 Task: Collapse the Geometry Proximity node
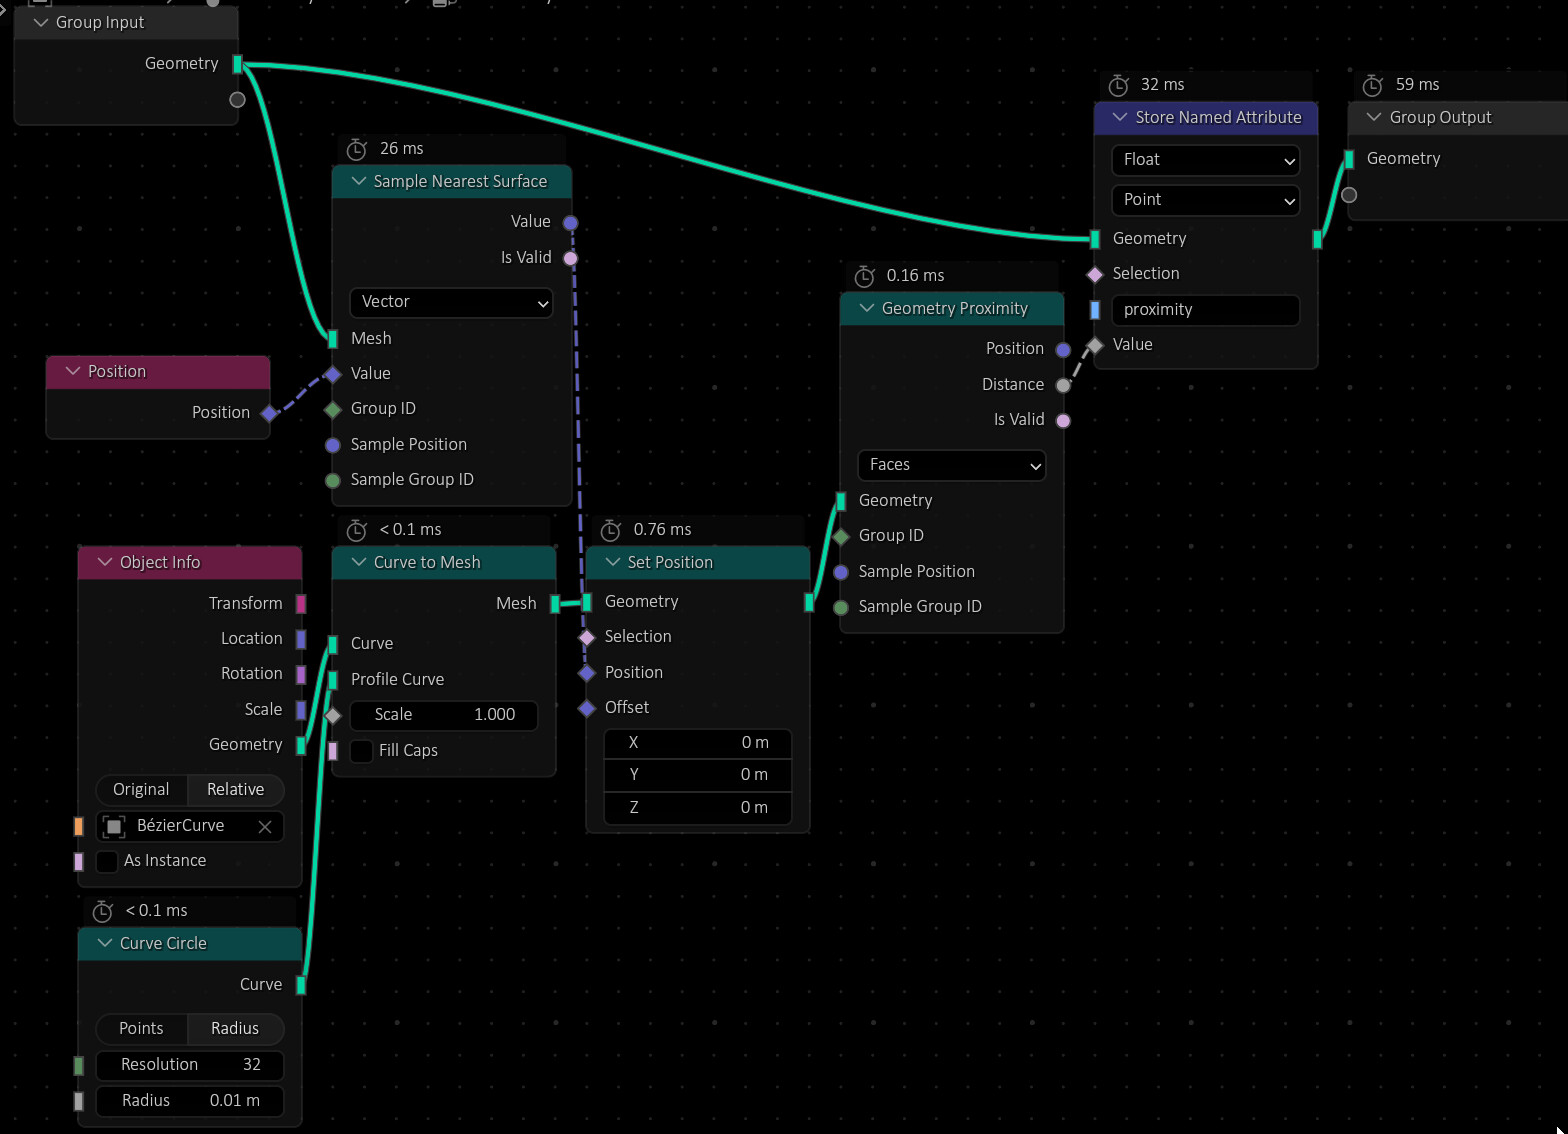867,308
